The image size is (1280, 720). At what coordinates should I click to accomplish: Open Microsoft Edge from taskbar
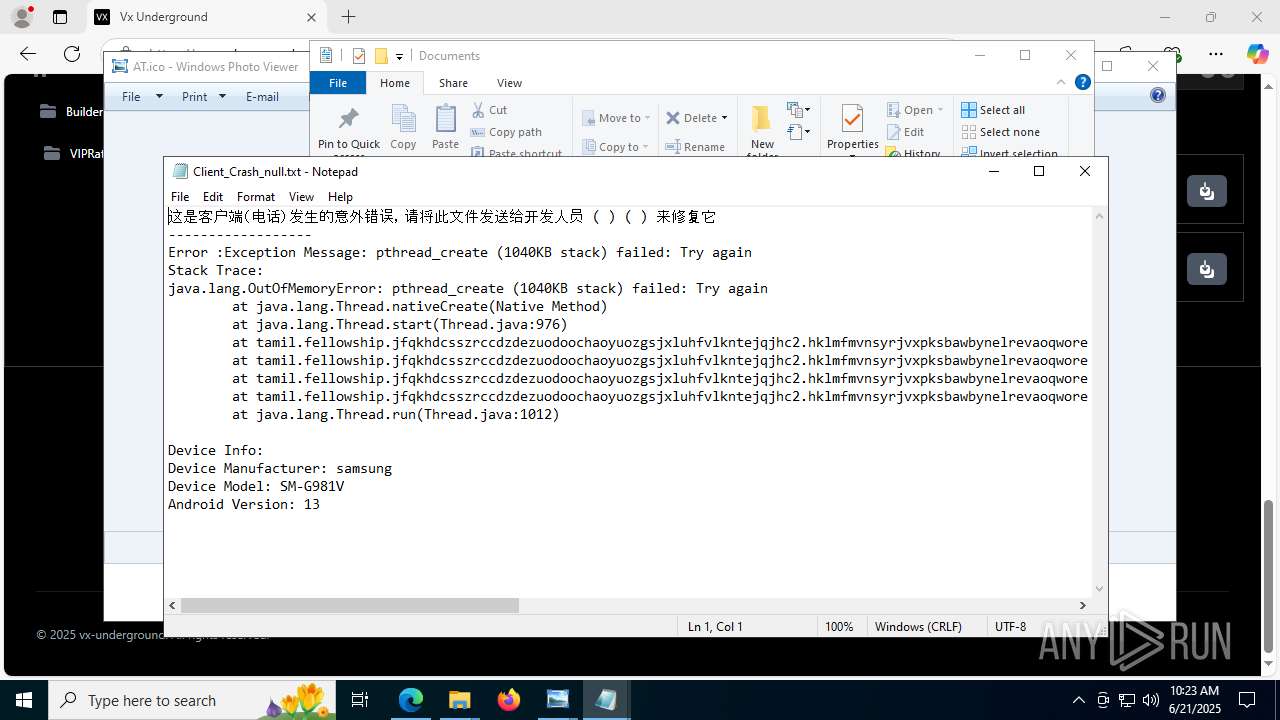click(x=411, y=700)
